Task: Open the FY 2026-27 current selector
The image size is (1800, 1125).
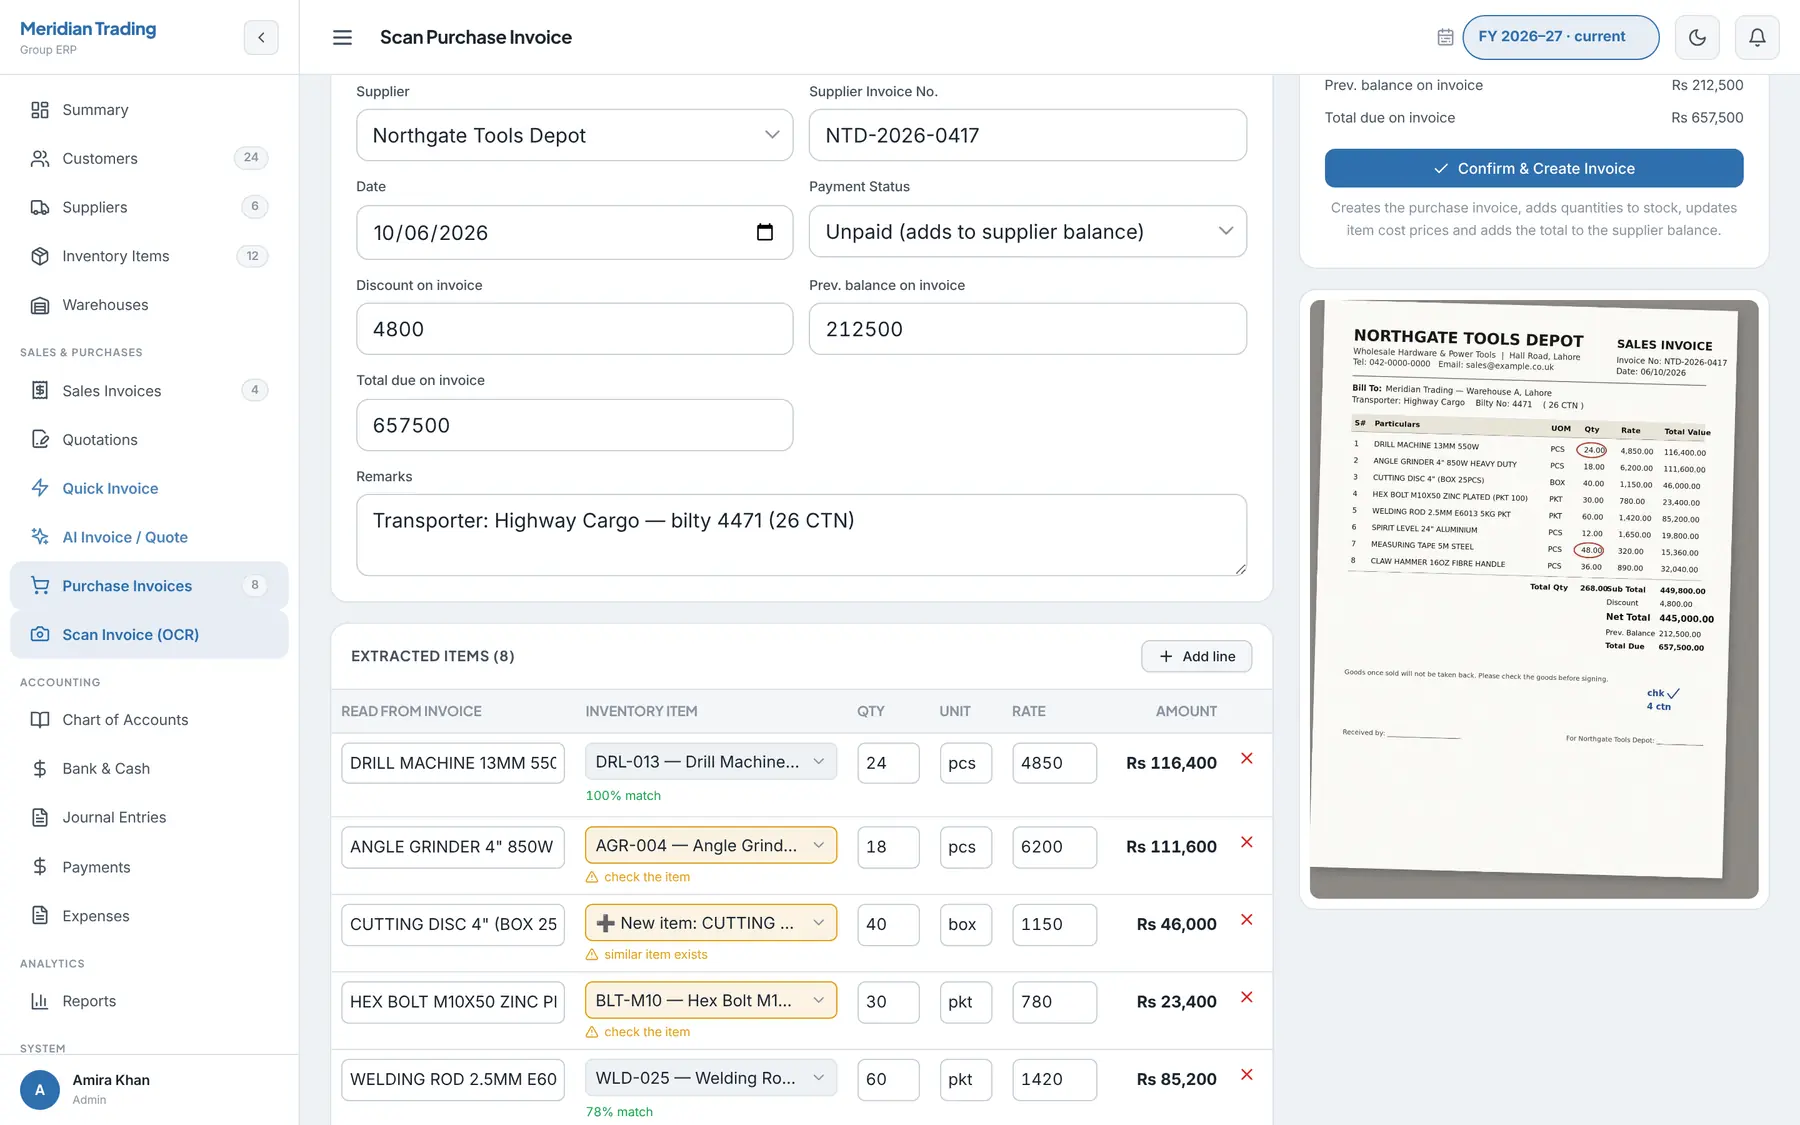Action: tap(1560, 37)
